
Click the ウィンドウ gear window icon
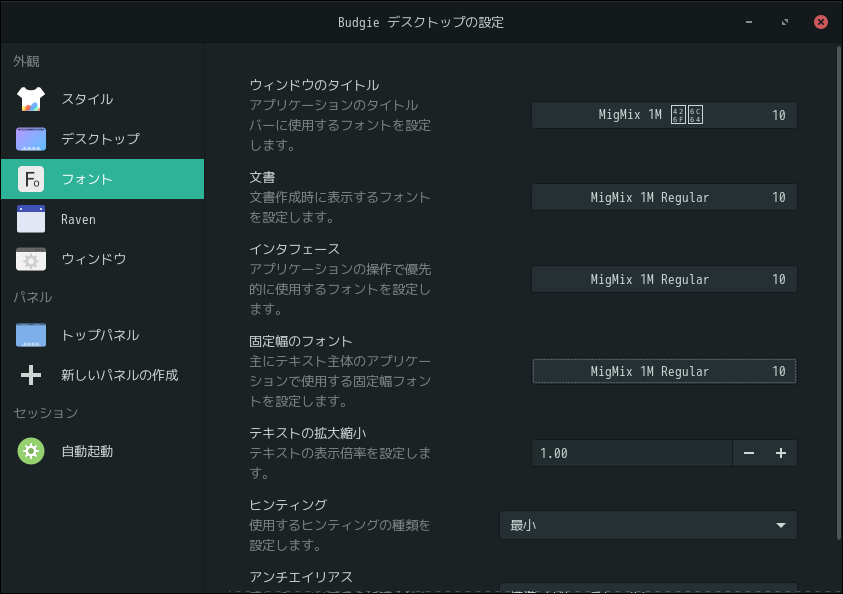(31, 259)
